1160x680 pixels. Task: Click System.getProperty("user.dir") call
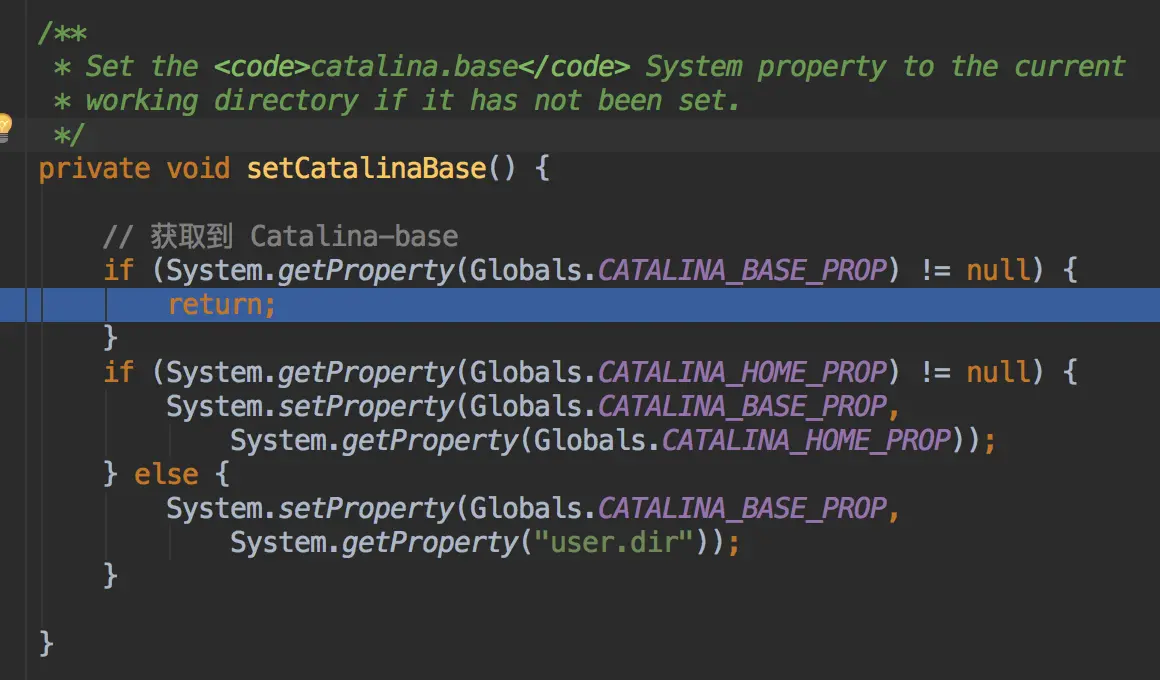(478, 542)
